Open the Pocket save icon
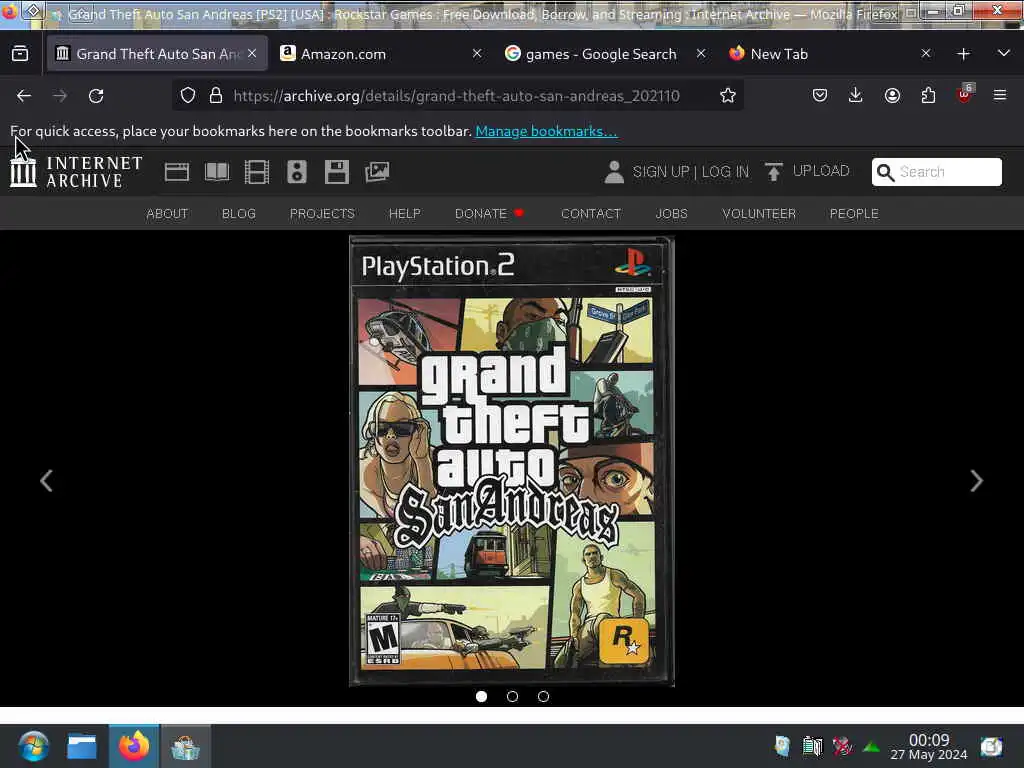This screenshot has width=1024, height=768. 820,96
